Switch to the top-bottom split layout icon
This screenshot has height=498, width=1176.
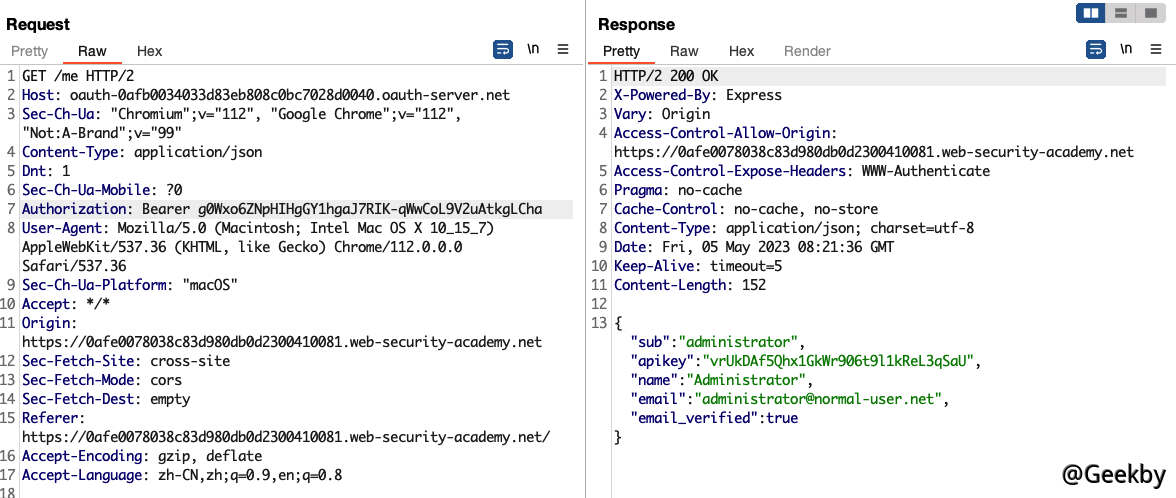[x=1121, y=13]
